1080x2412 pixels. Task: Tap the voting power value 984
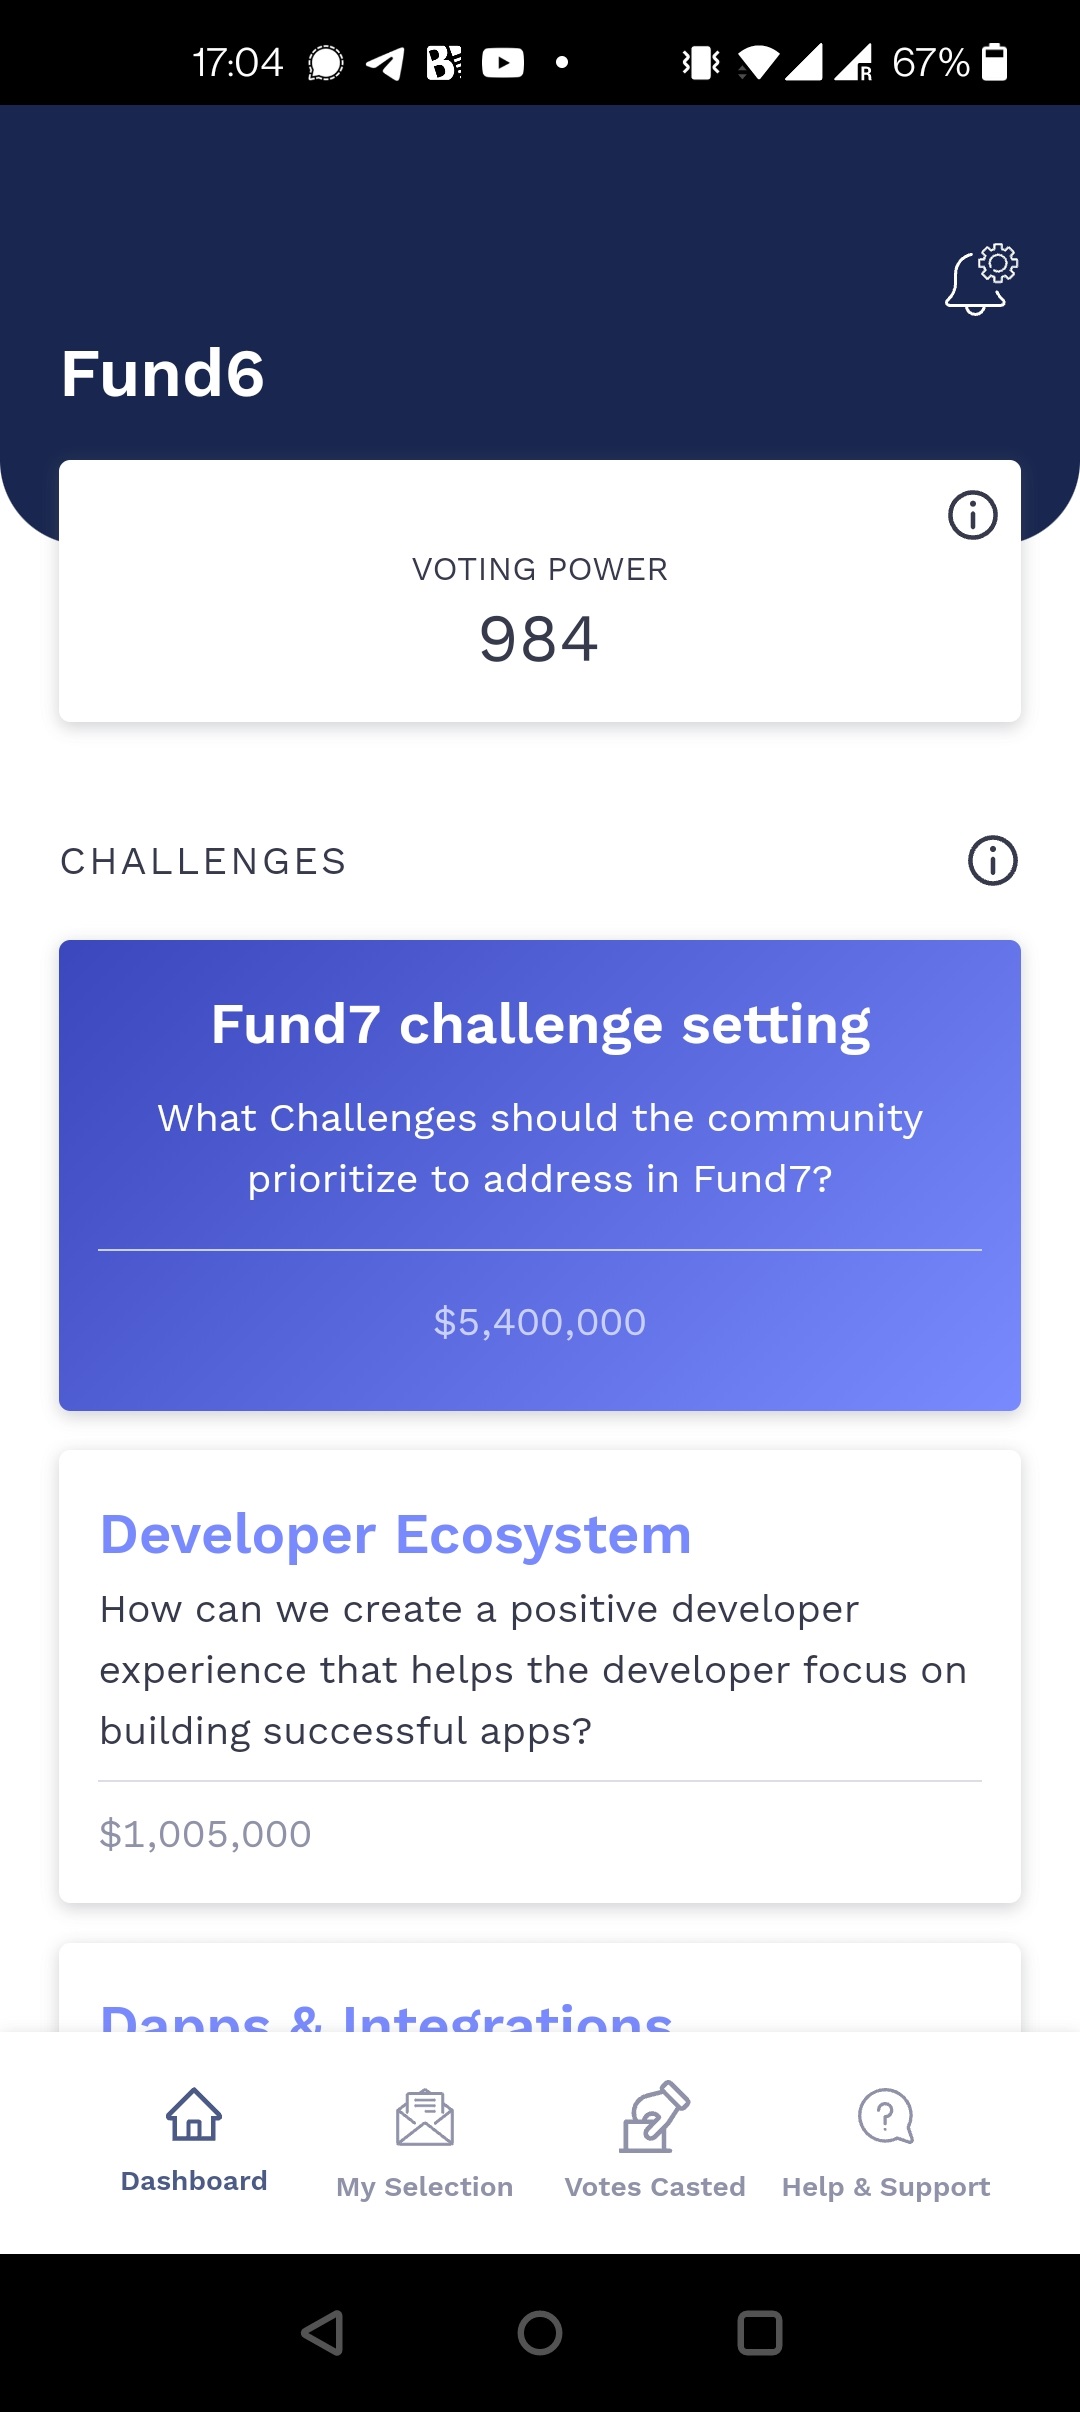tap(539, 640)
